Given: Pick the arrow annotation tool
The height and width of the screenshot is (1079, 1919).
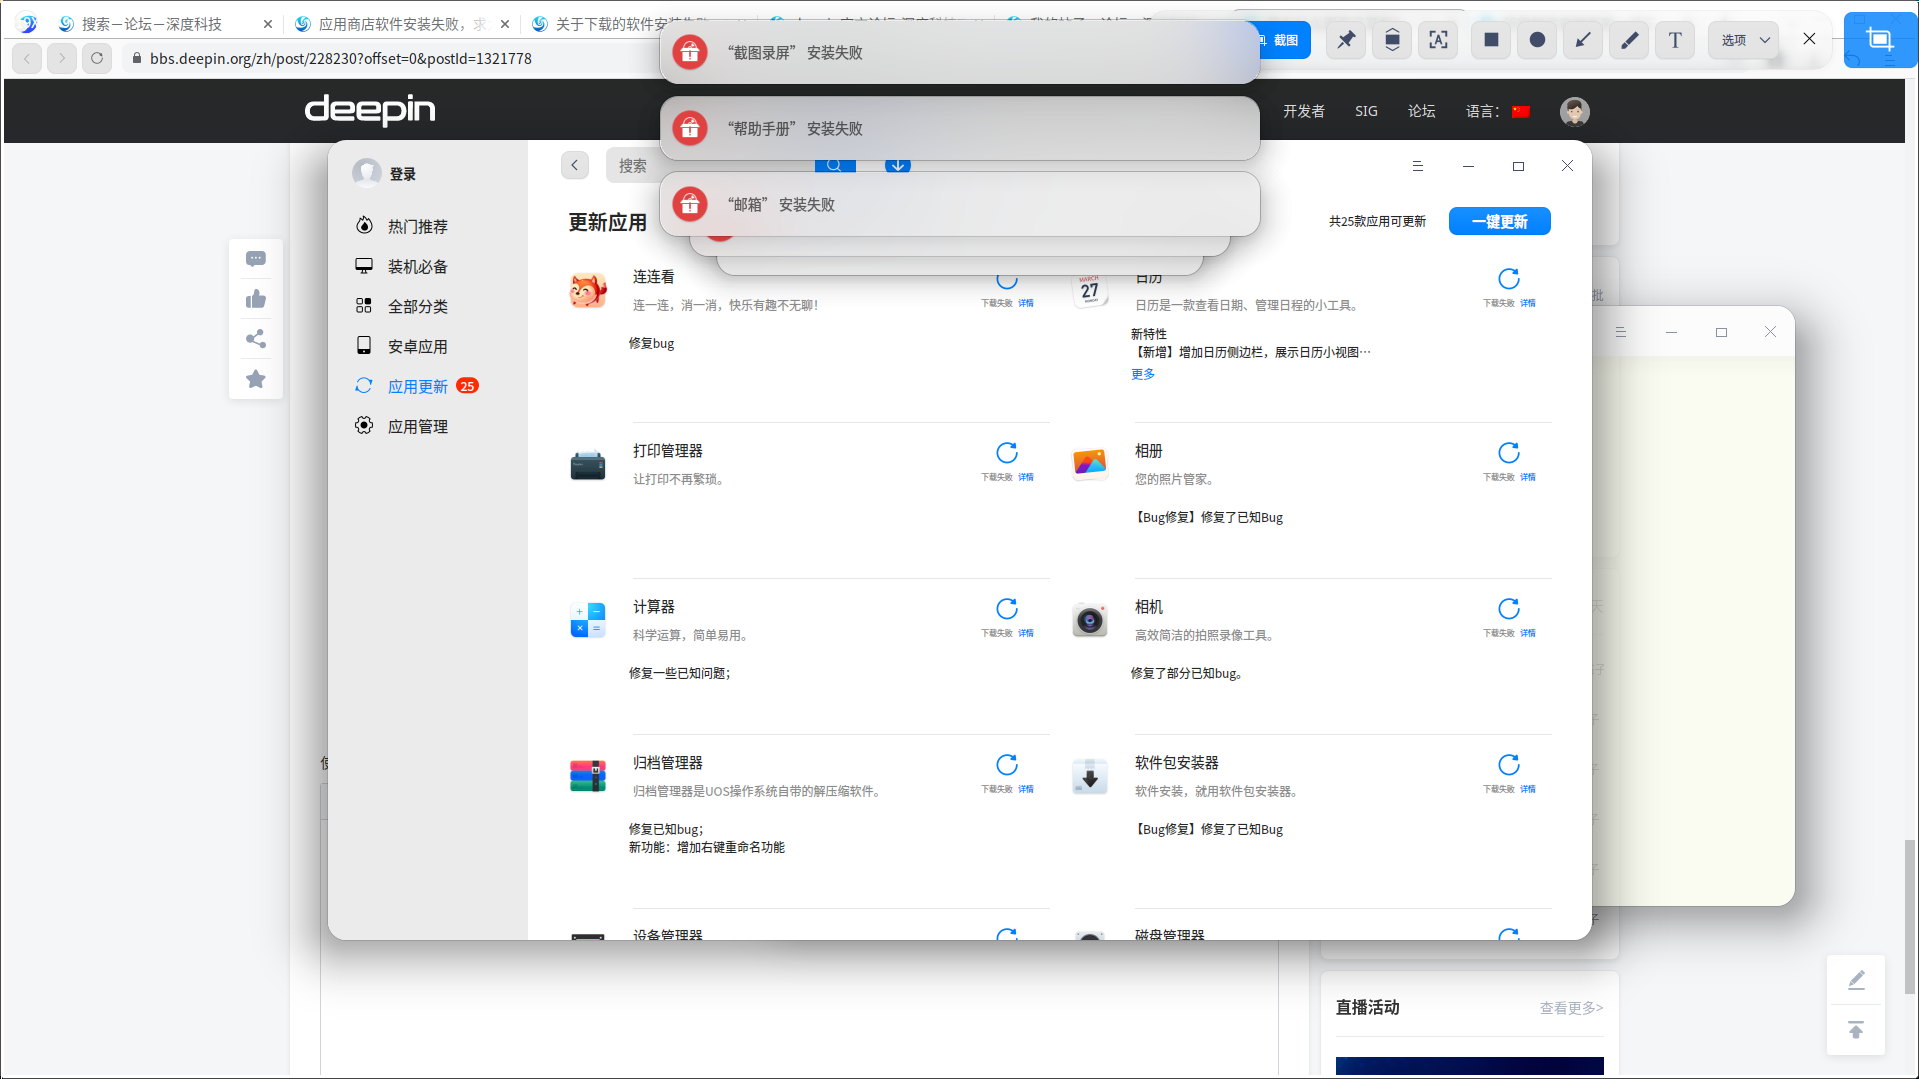Looking at the screenshot, I should (1583, 40).
